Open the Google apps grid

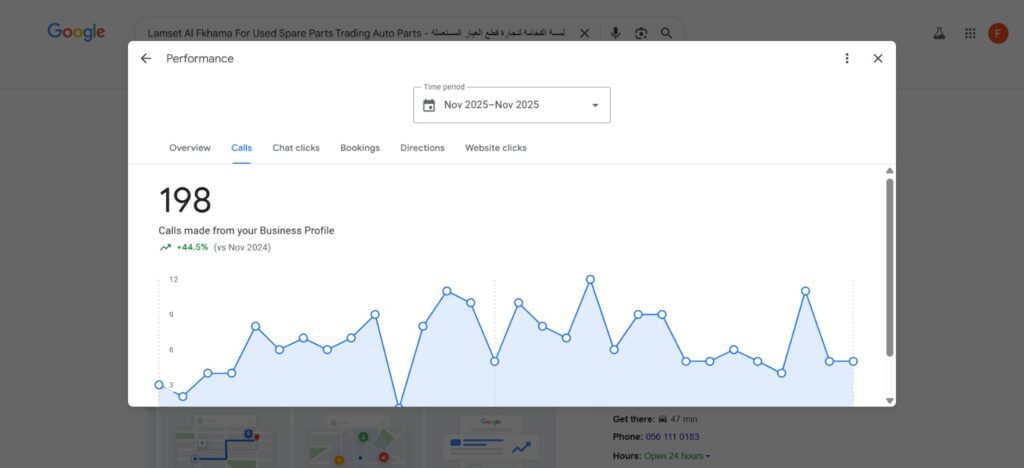[x=969, y=33]
